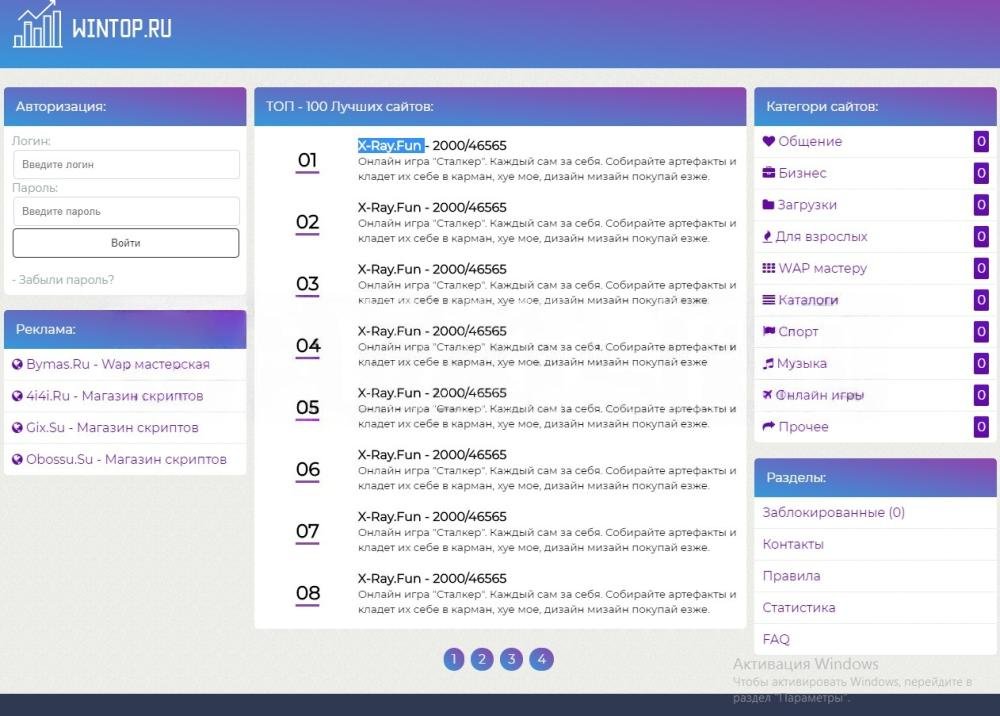Open the first-ranked X-Ray.Fun site title
The width and height of the screenshot is (1000, 716).
click(x=390, y=146)
